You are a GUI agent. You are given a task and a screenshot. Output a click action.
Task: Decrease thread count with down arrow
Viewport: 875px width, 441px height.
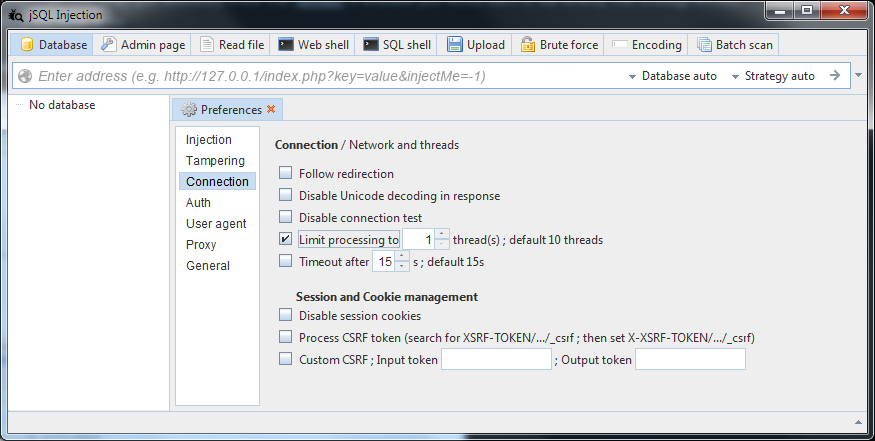point(442,244)
